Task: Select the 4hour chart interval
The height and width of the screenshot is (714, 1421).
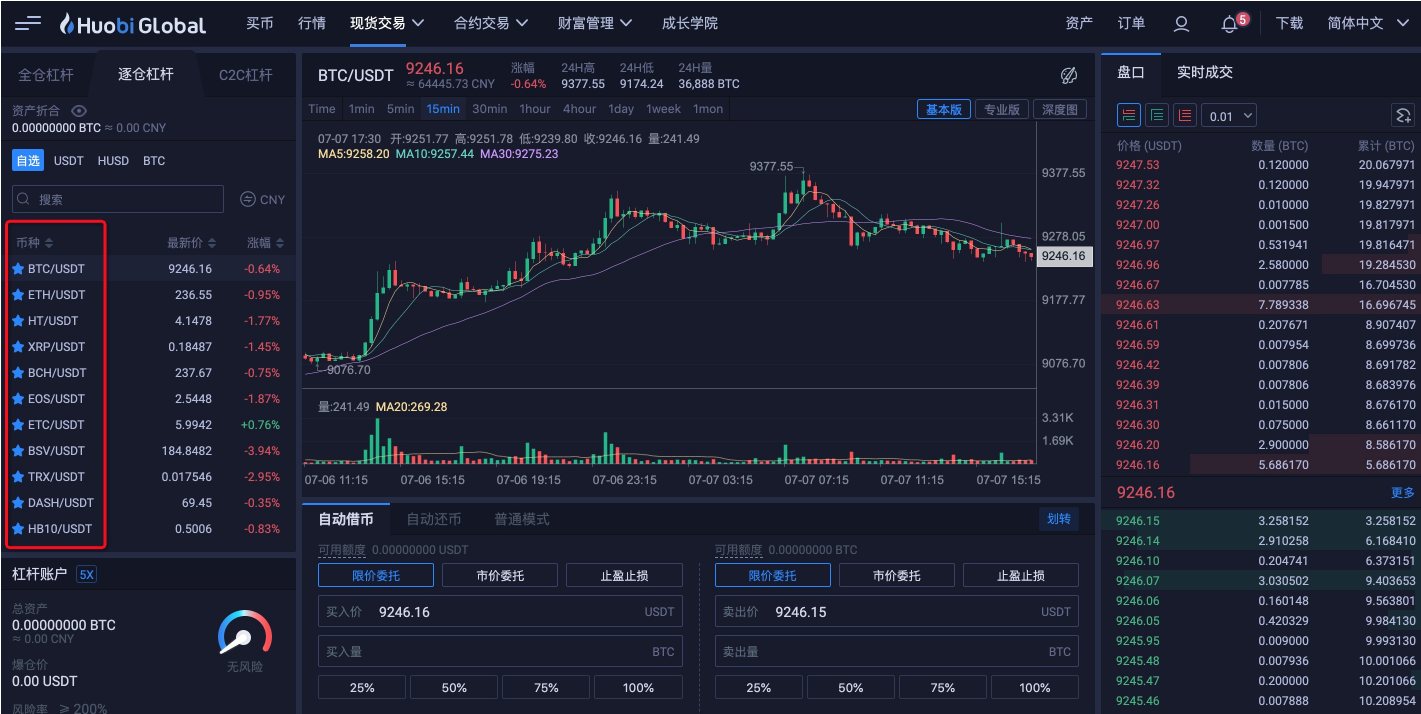Action: click(580, 109)
